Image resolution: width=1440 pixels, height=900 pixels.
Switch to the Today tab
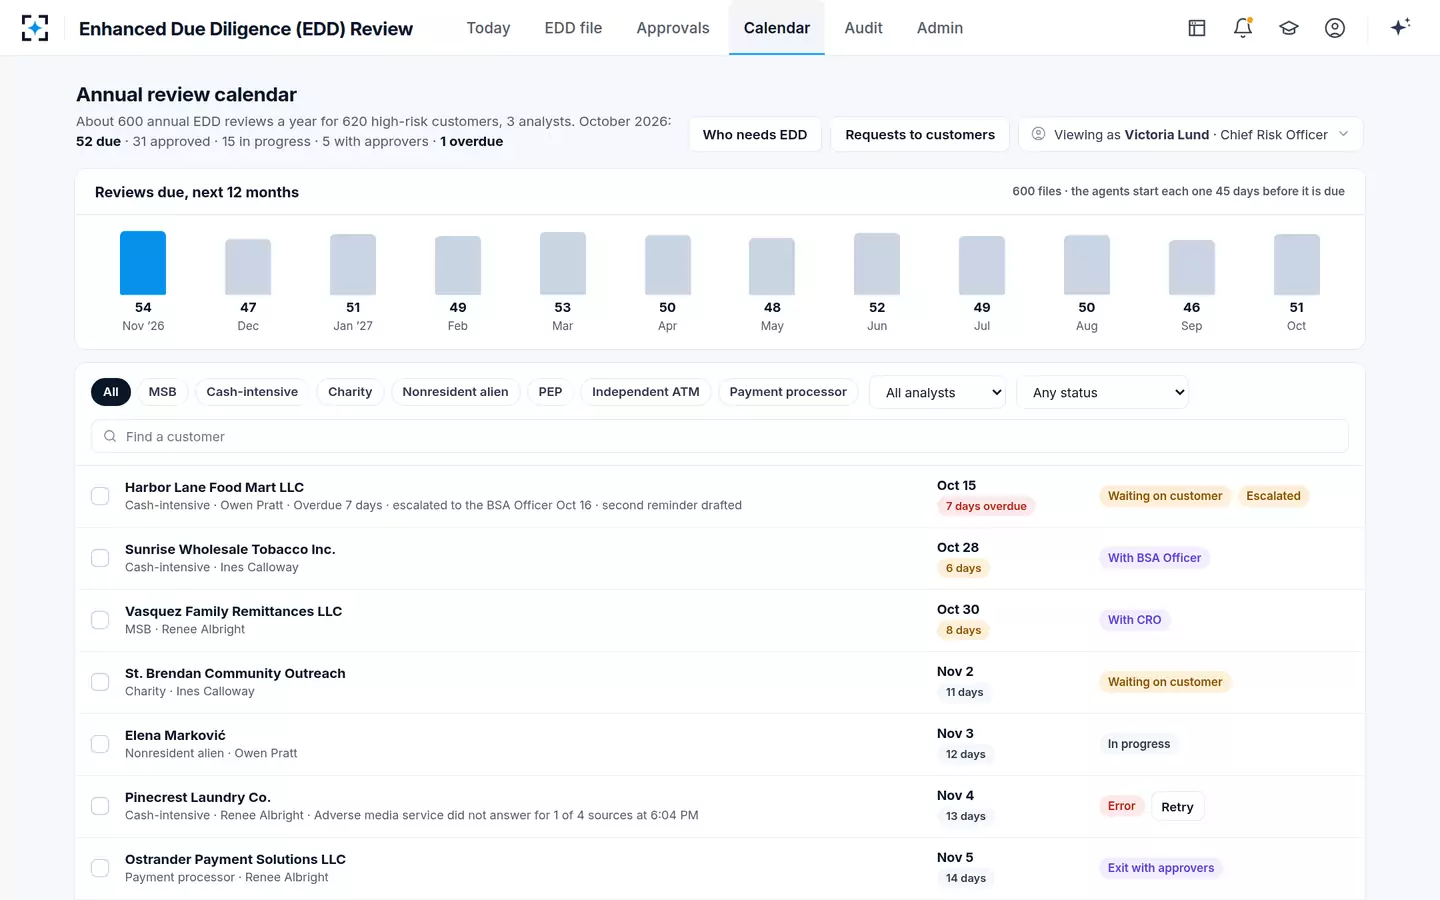pyautogui.click(x=488, y=28)
